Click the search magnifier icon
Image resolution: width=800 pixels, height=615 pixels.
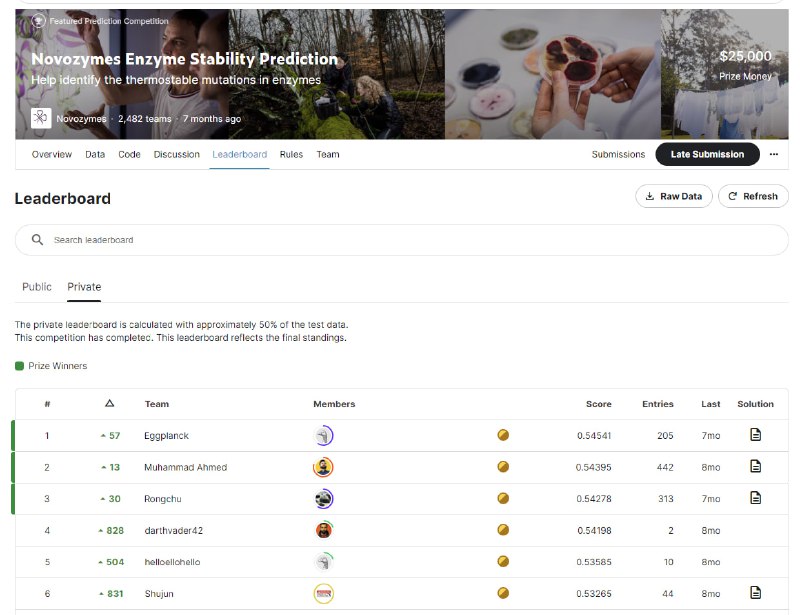pyautogui.click(x=37, y=239)
